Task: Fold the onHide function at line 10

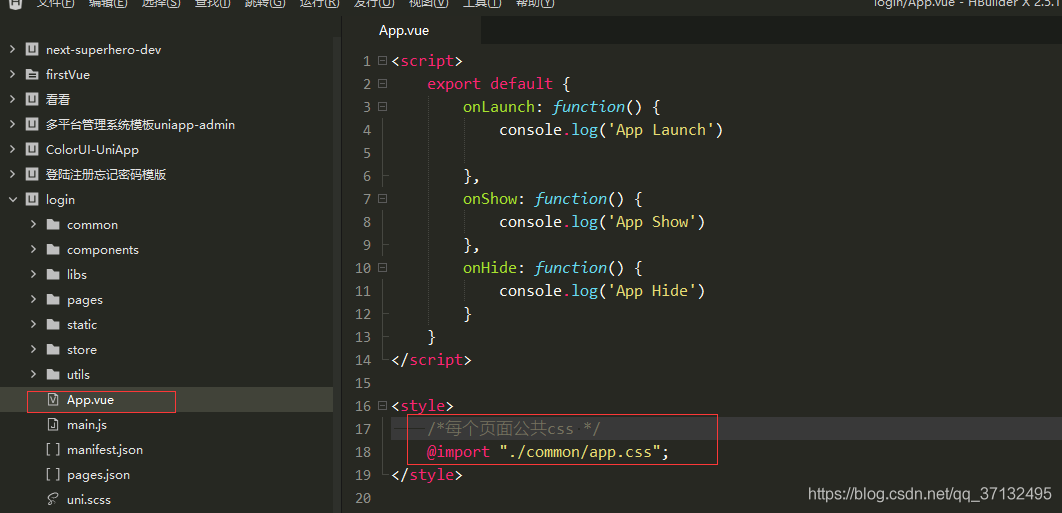Action: (x=382, y=268)
